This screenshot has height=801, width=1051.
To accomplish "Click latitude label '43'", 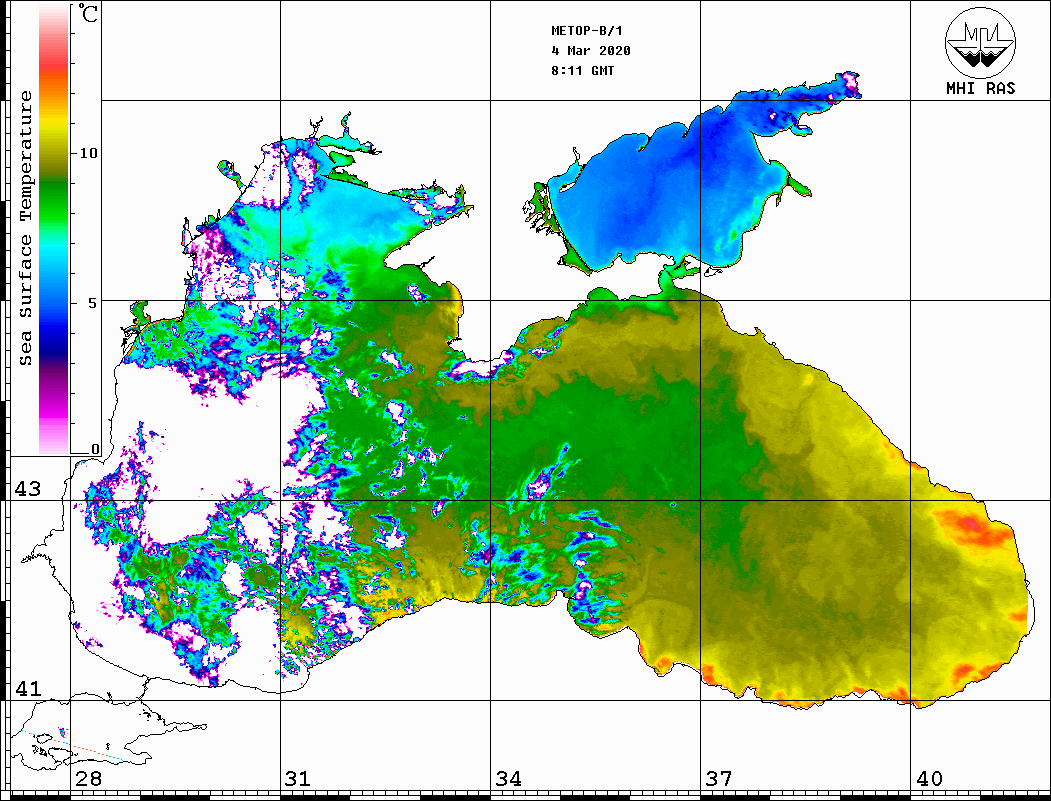I will click(x=28, y=489).
